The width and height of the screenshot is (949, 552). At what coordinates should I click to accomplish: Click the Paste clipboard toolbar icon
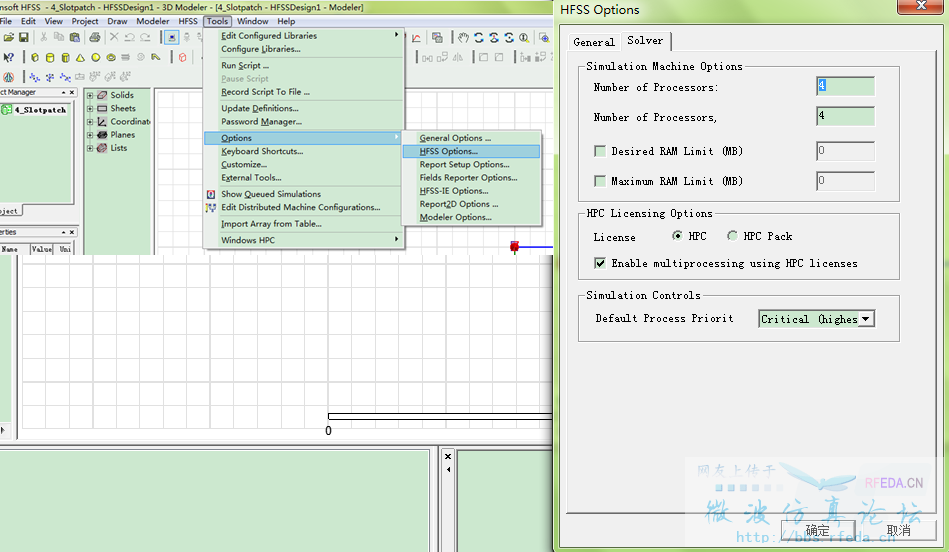point(75,38)
